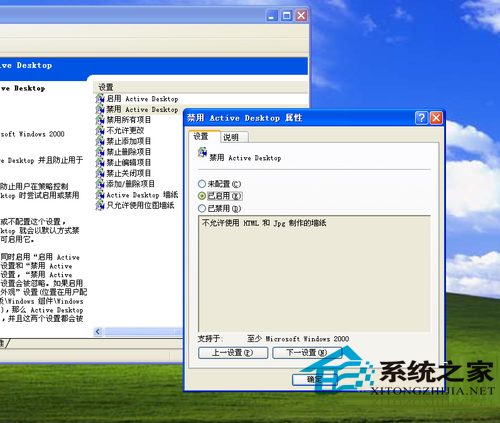
Task: Select the 添加/删除项目 text row
Action: pyautogui.click(x=130, y=184)
